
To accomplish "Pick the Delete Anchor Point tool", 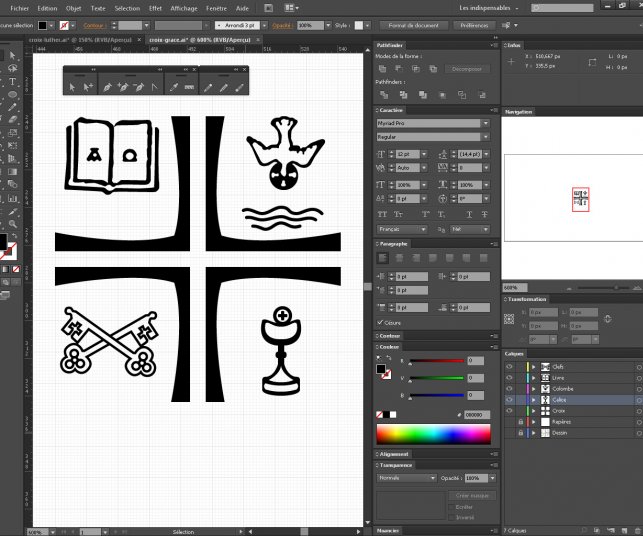I will [139, 87].
